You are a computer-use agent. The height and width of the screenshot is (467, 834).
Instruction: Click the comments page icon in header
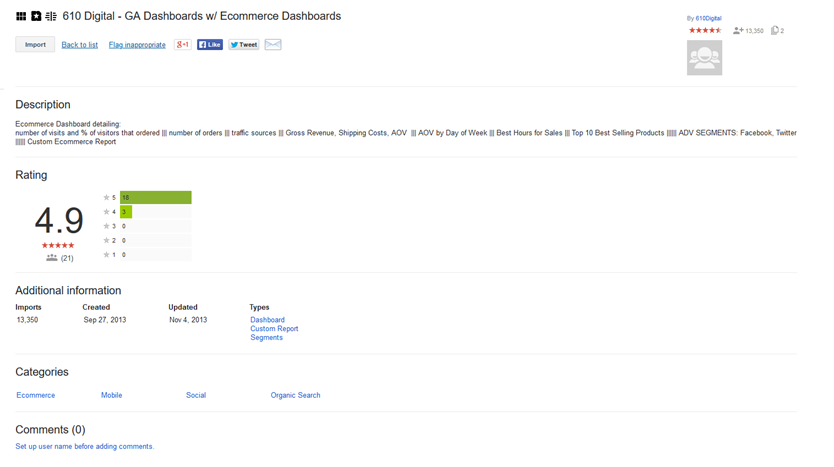click(x=776, y=31)
